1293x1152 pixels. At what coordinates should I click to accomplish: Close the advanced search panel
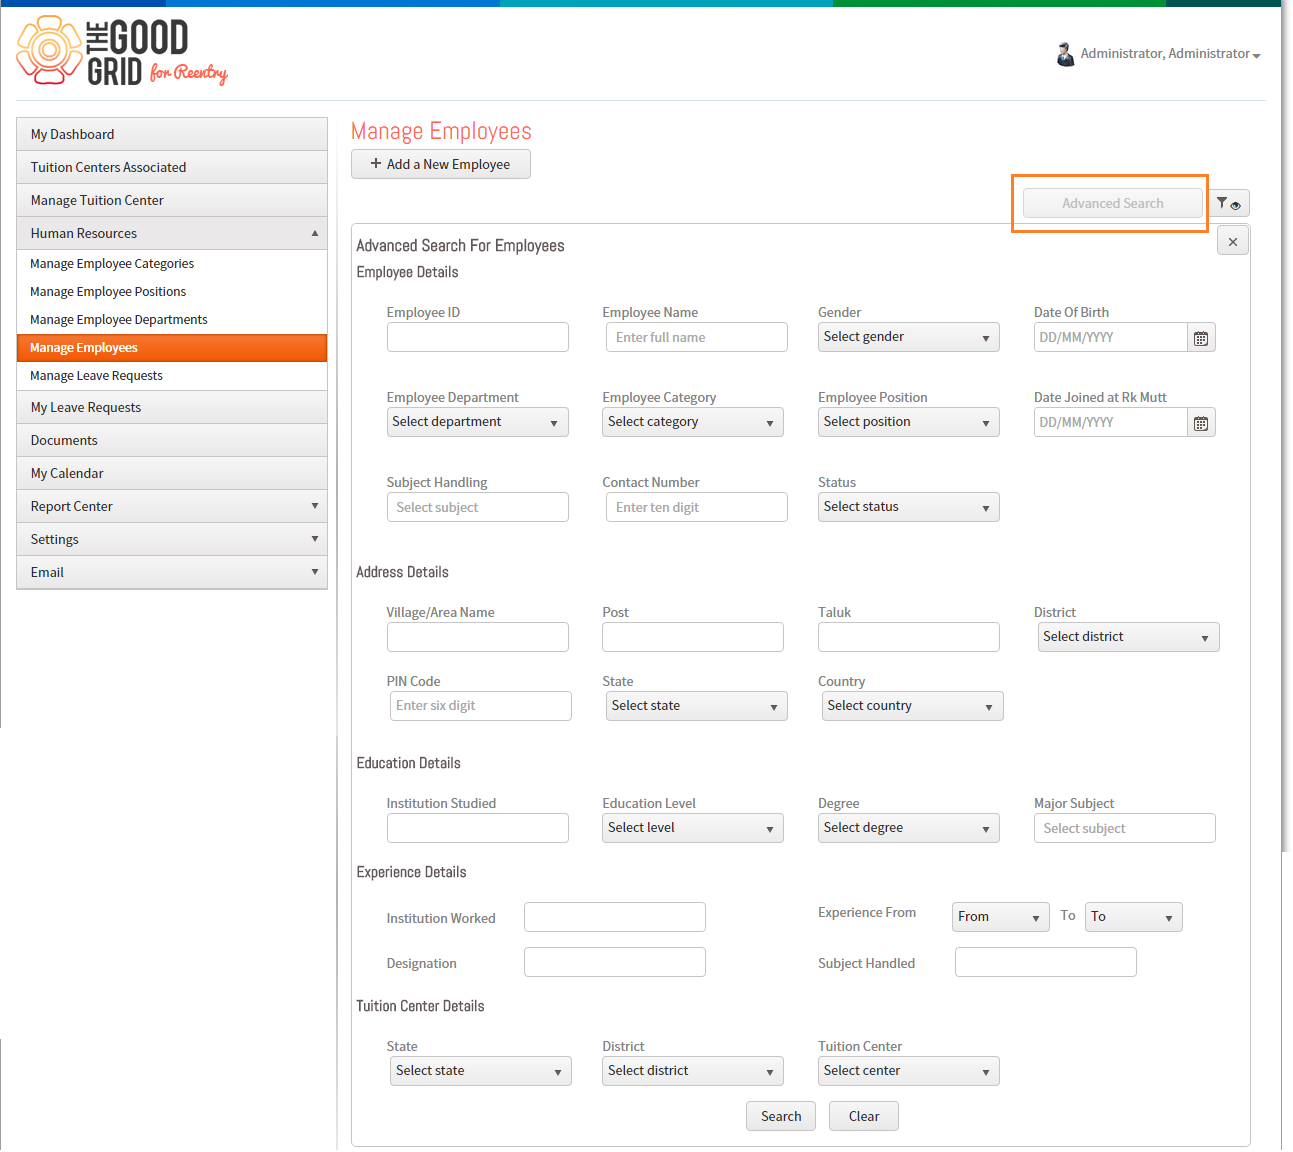(1233, 241)
